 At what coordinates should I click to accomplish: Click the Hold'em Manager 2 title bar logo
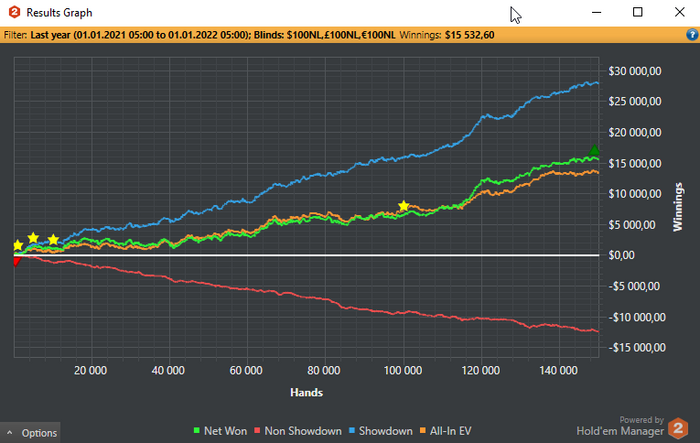14,12
